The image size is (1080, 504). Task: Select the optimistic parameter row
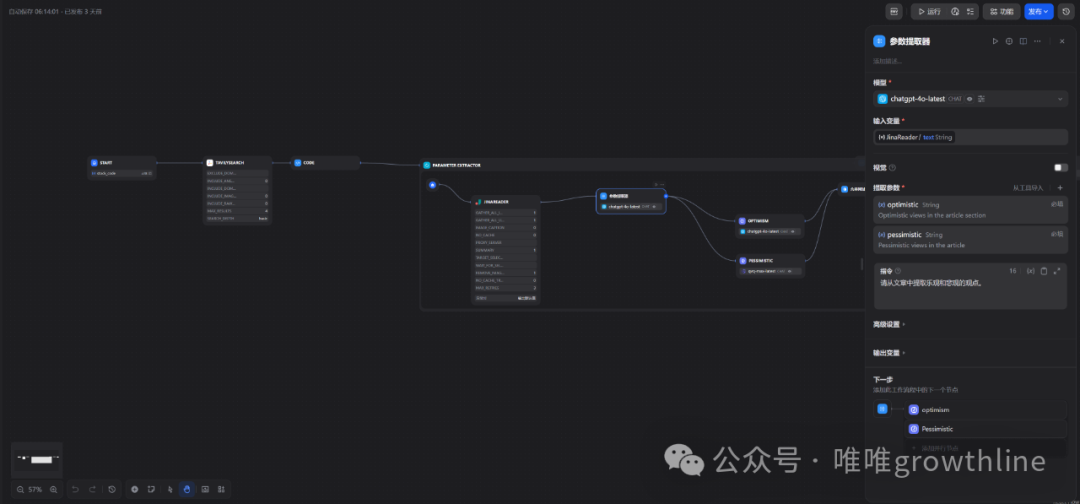coord(970,209)
